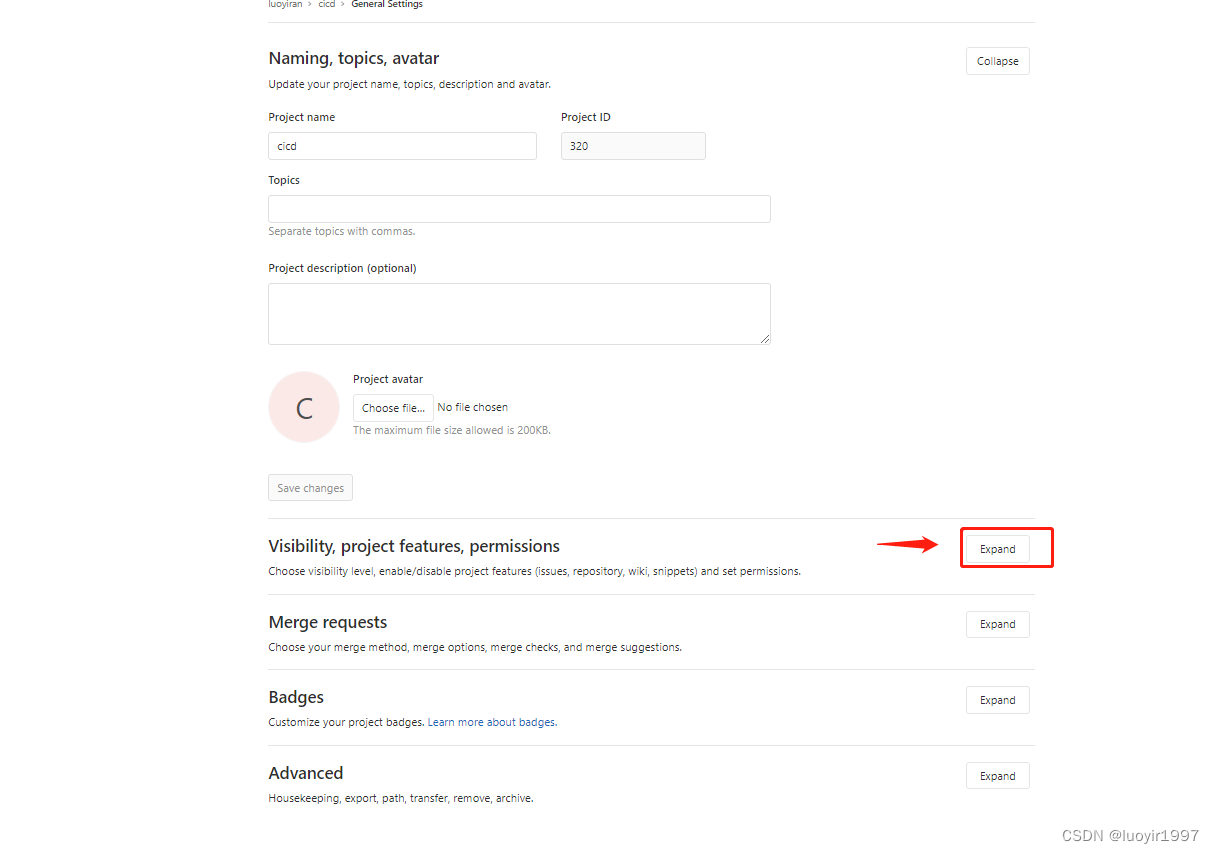The image size is (1214, 853).
Task: Collapse the Naming, topics, avatar section
Action: [x=997, y=61]
